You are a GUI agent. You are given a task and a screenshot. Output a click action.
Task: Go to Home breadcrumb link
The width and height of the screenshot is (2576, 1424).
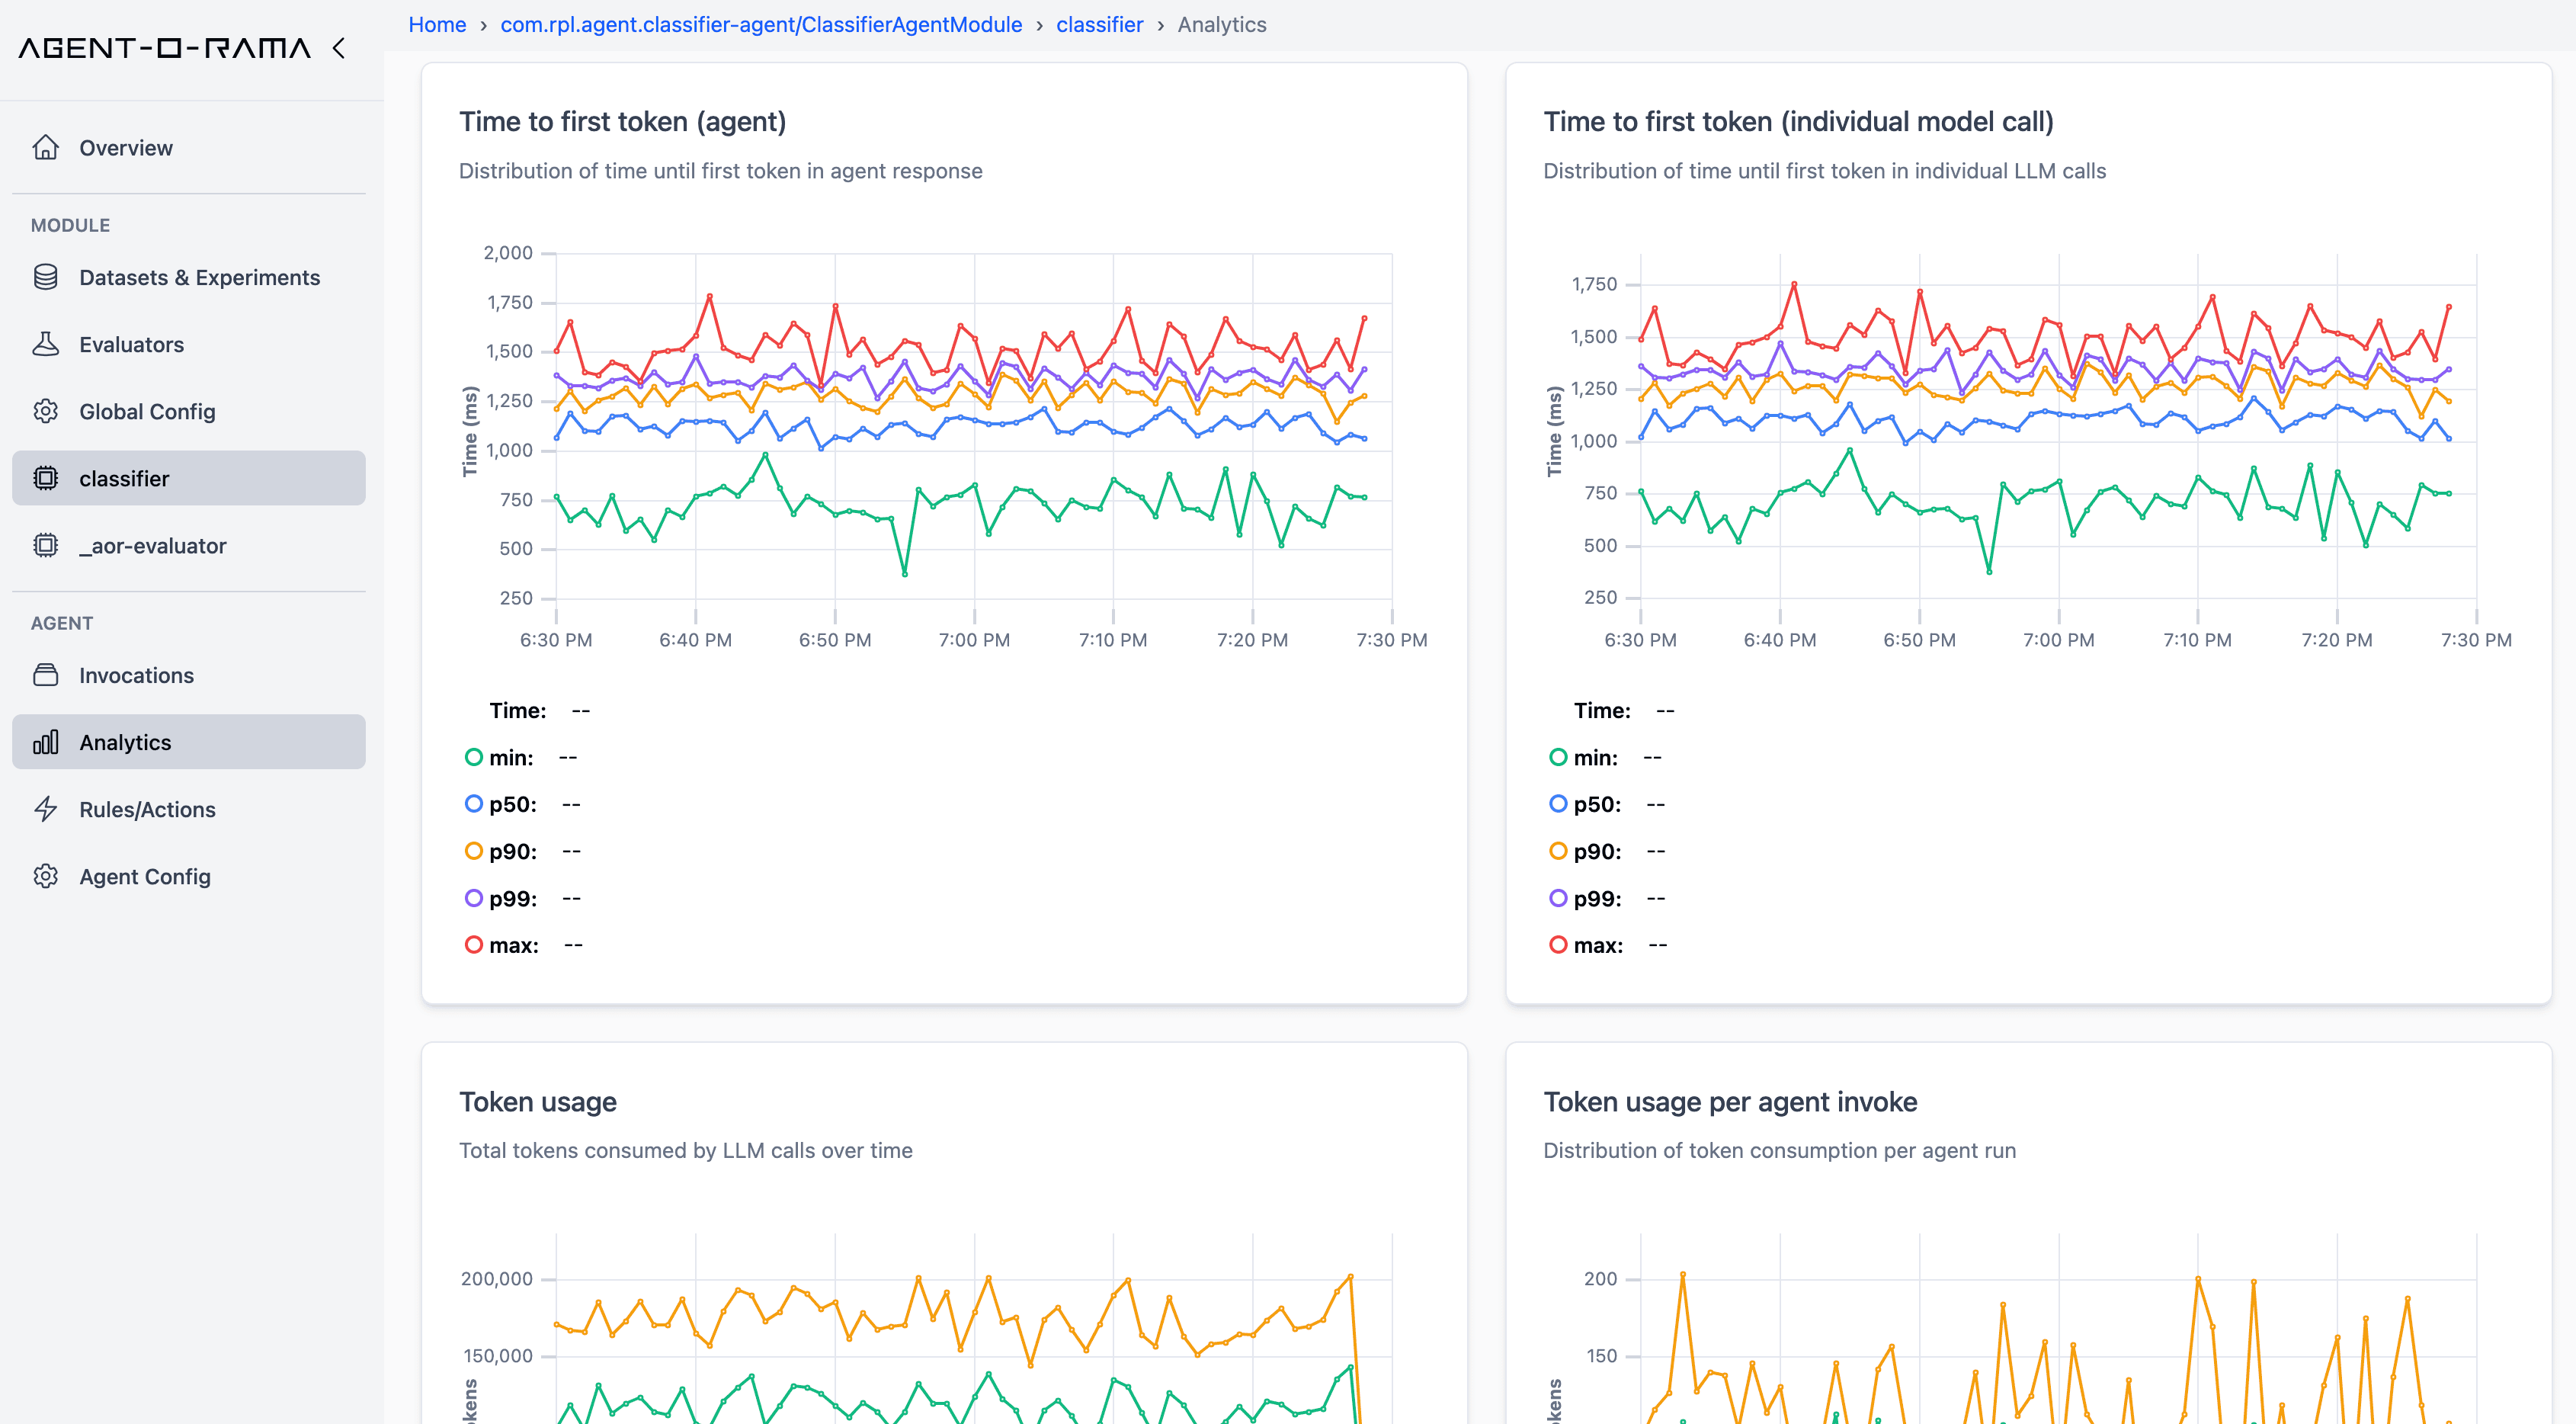[x=437, y=24]
